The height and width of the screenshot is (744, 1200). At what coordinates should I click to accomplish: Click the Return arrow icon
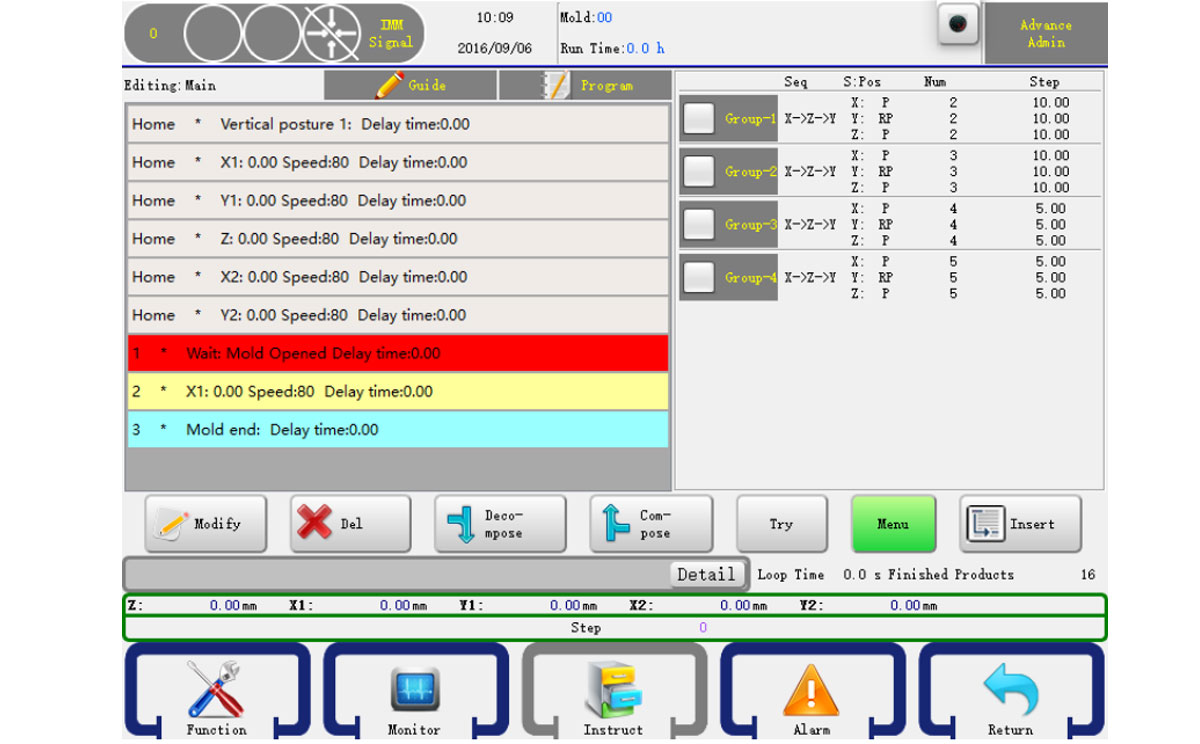[1010, 690]
